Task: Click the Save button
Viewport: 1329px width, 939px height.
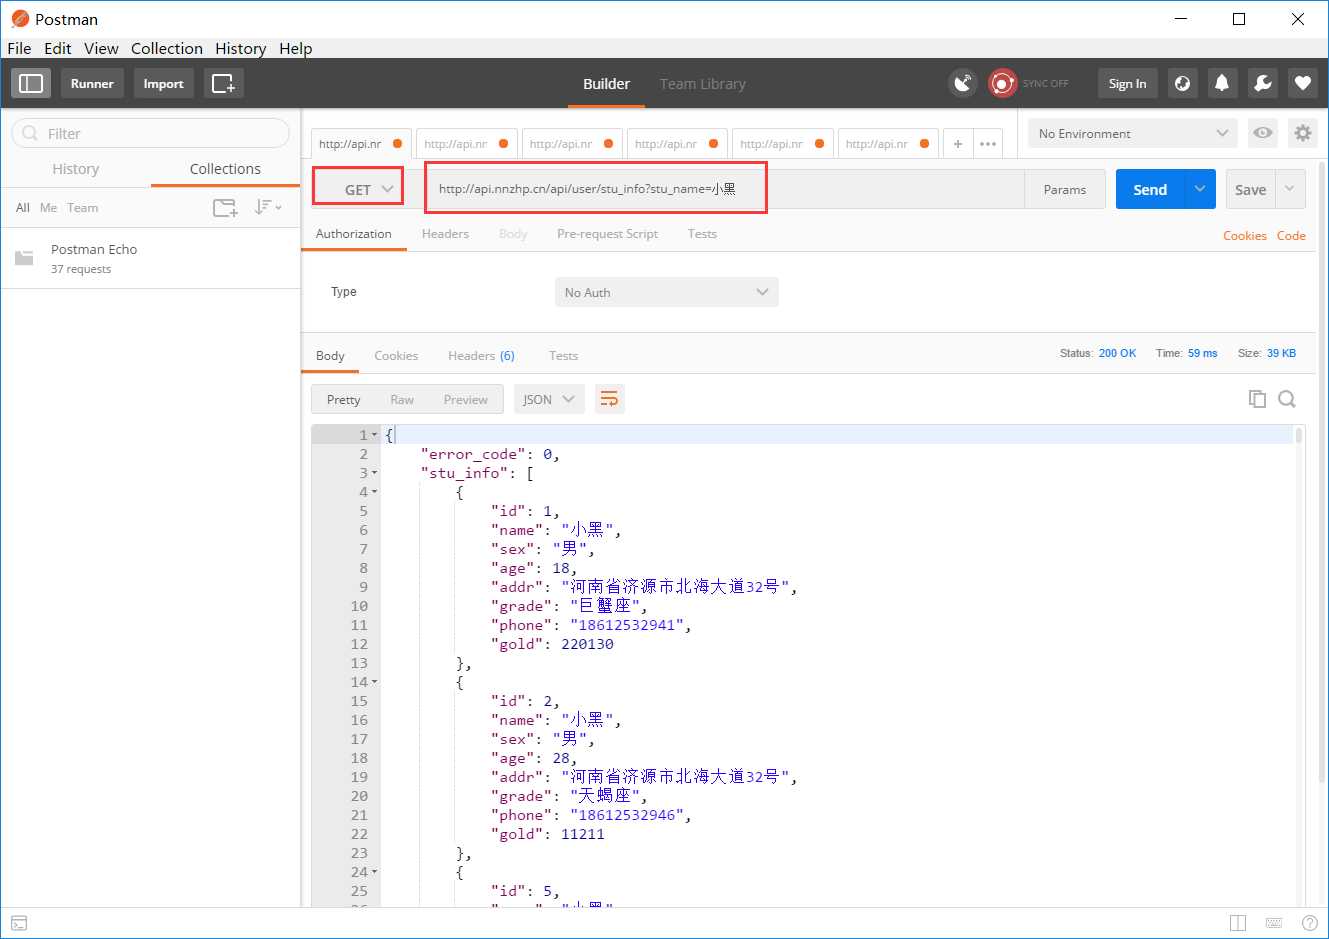Action: coord(1250,189)
